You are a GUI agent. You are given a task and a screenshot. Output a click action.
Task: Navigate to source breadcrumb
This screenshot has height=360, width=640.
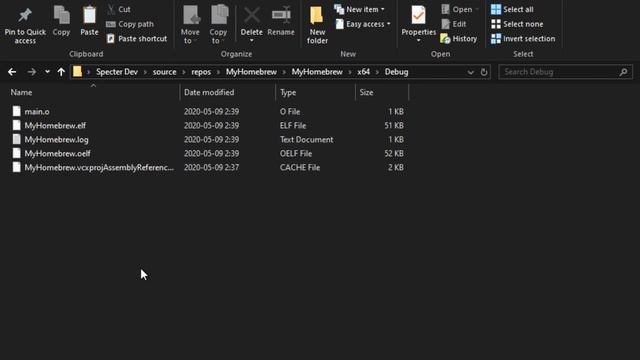(x=164, y=72)
